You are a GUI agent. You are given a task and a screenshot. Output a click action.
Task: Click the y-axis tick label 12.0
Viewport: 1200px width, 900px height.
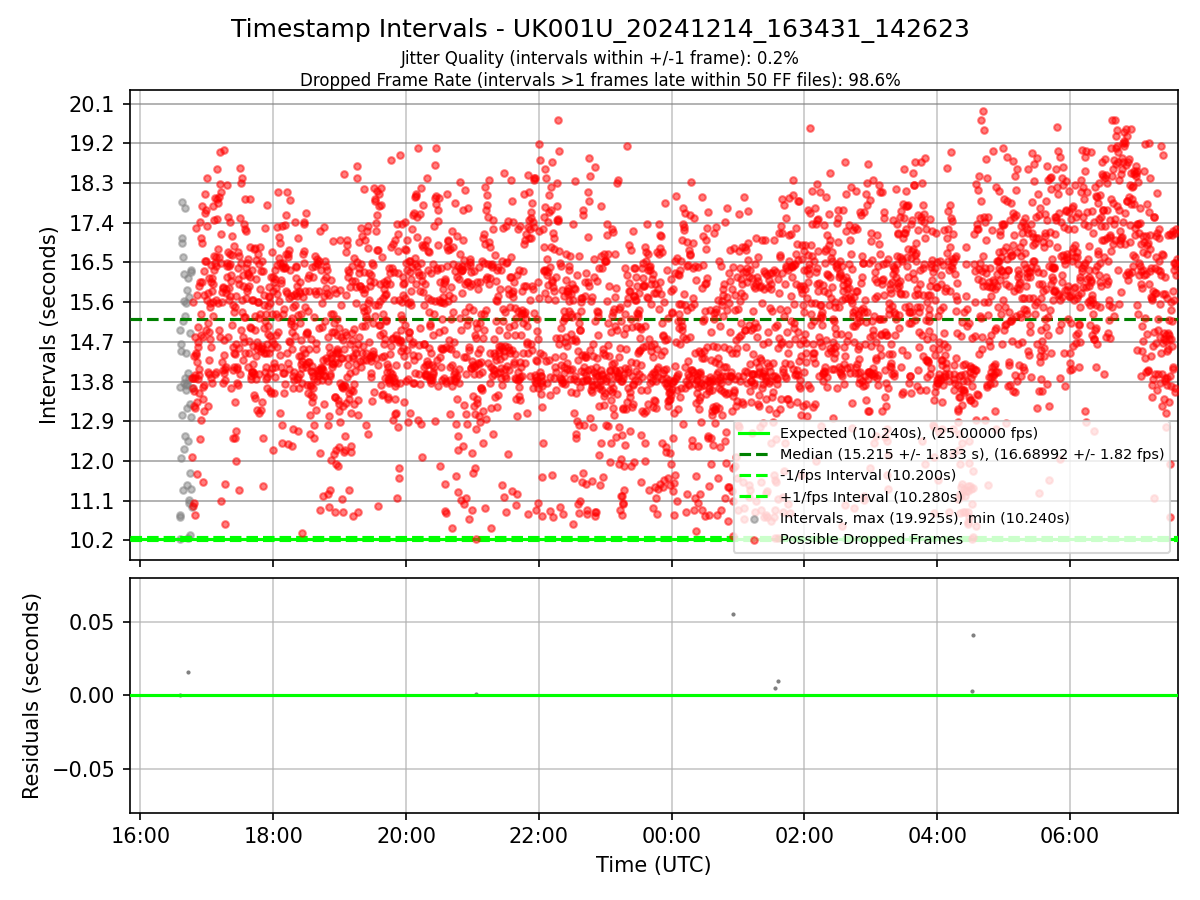point(93,461)
